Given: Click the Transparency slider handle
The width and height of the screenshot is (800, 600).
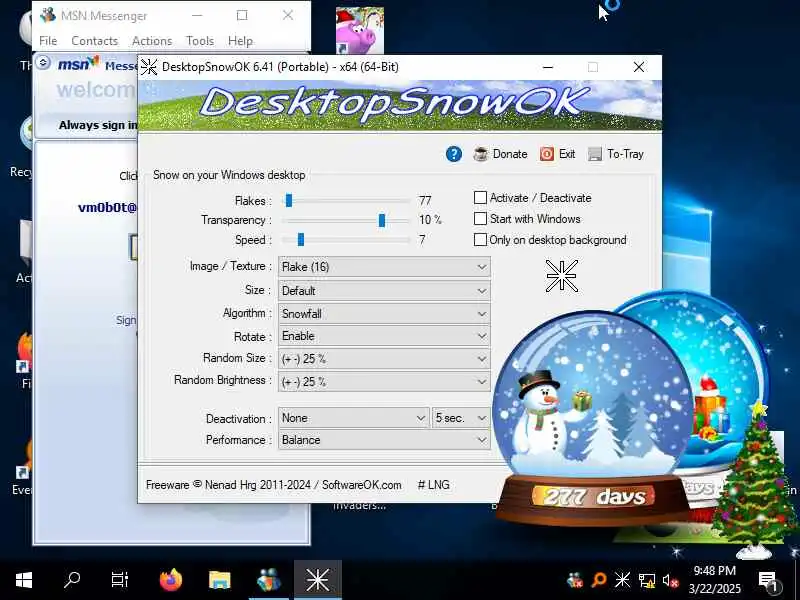Looking at the screenshot, I should (382, 220).
